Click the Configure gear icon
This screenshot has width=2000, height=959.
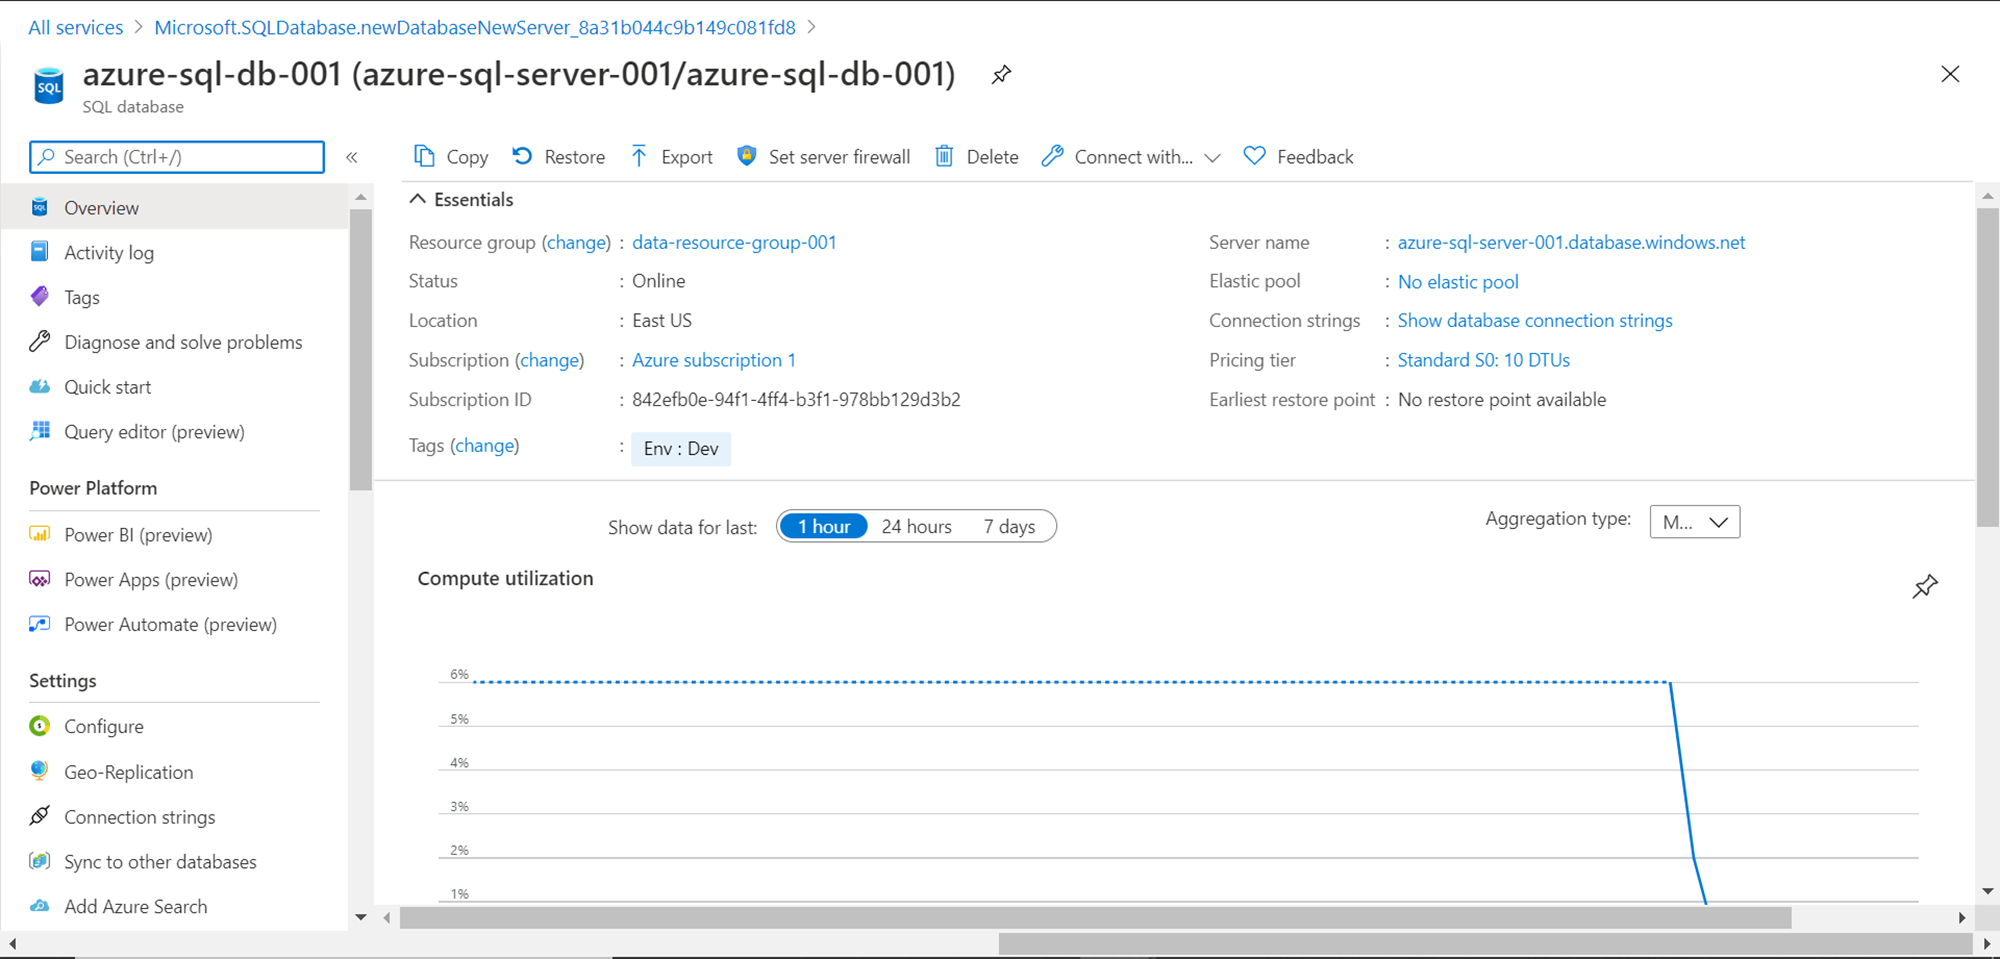click(x=40, y=726)
